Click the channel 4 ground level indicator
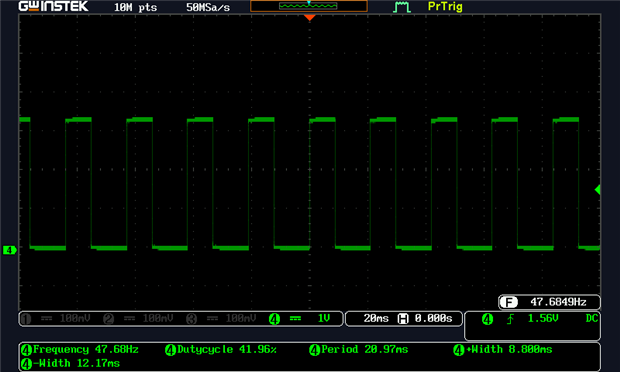The image size is (620, 372). pos(9,250)
